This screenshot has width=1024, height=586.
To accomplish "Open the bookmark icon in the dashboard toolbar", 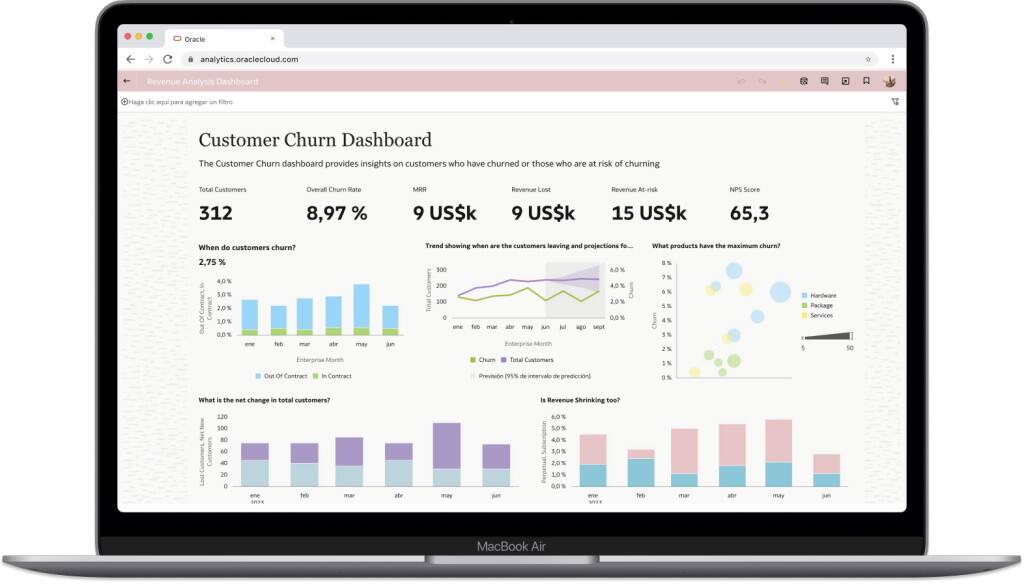I will 866,81.
